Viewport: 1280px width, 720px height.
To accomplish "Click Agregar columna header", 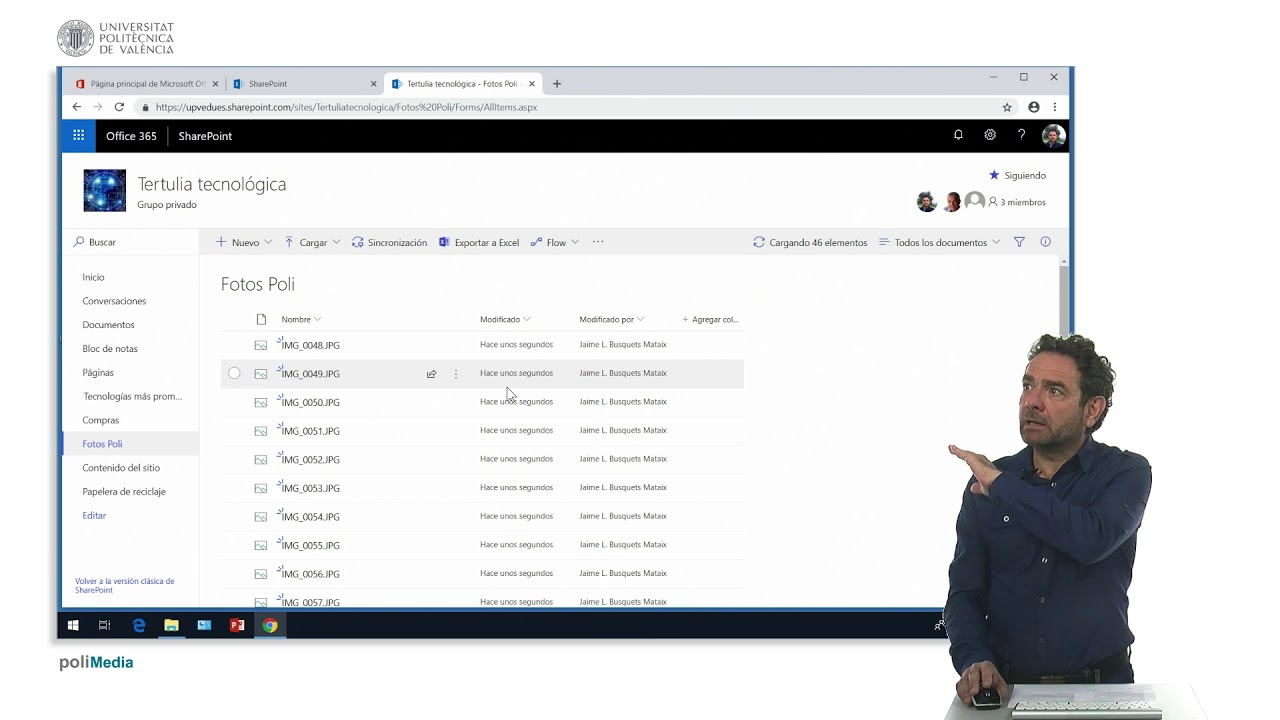I will point(710,319).
